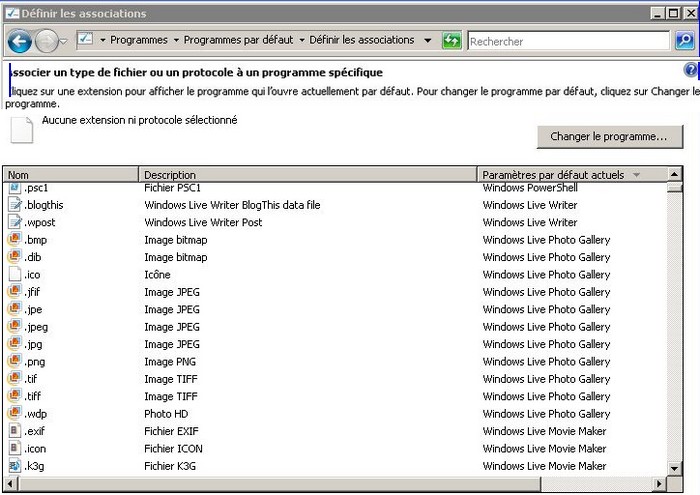
Task: Select the .wdp Photo Gallery icon
Action: (15, 413)
